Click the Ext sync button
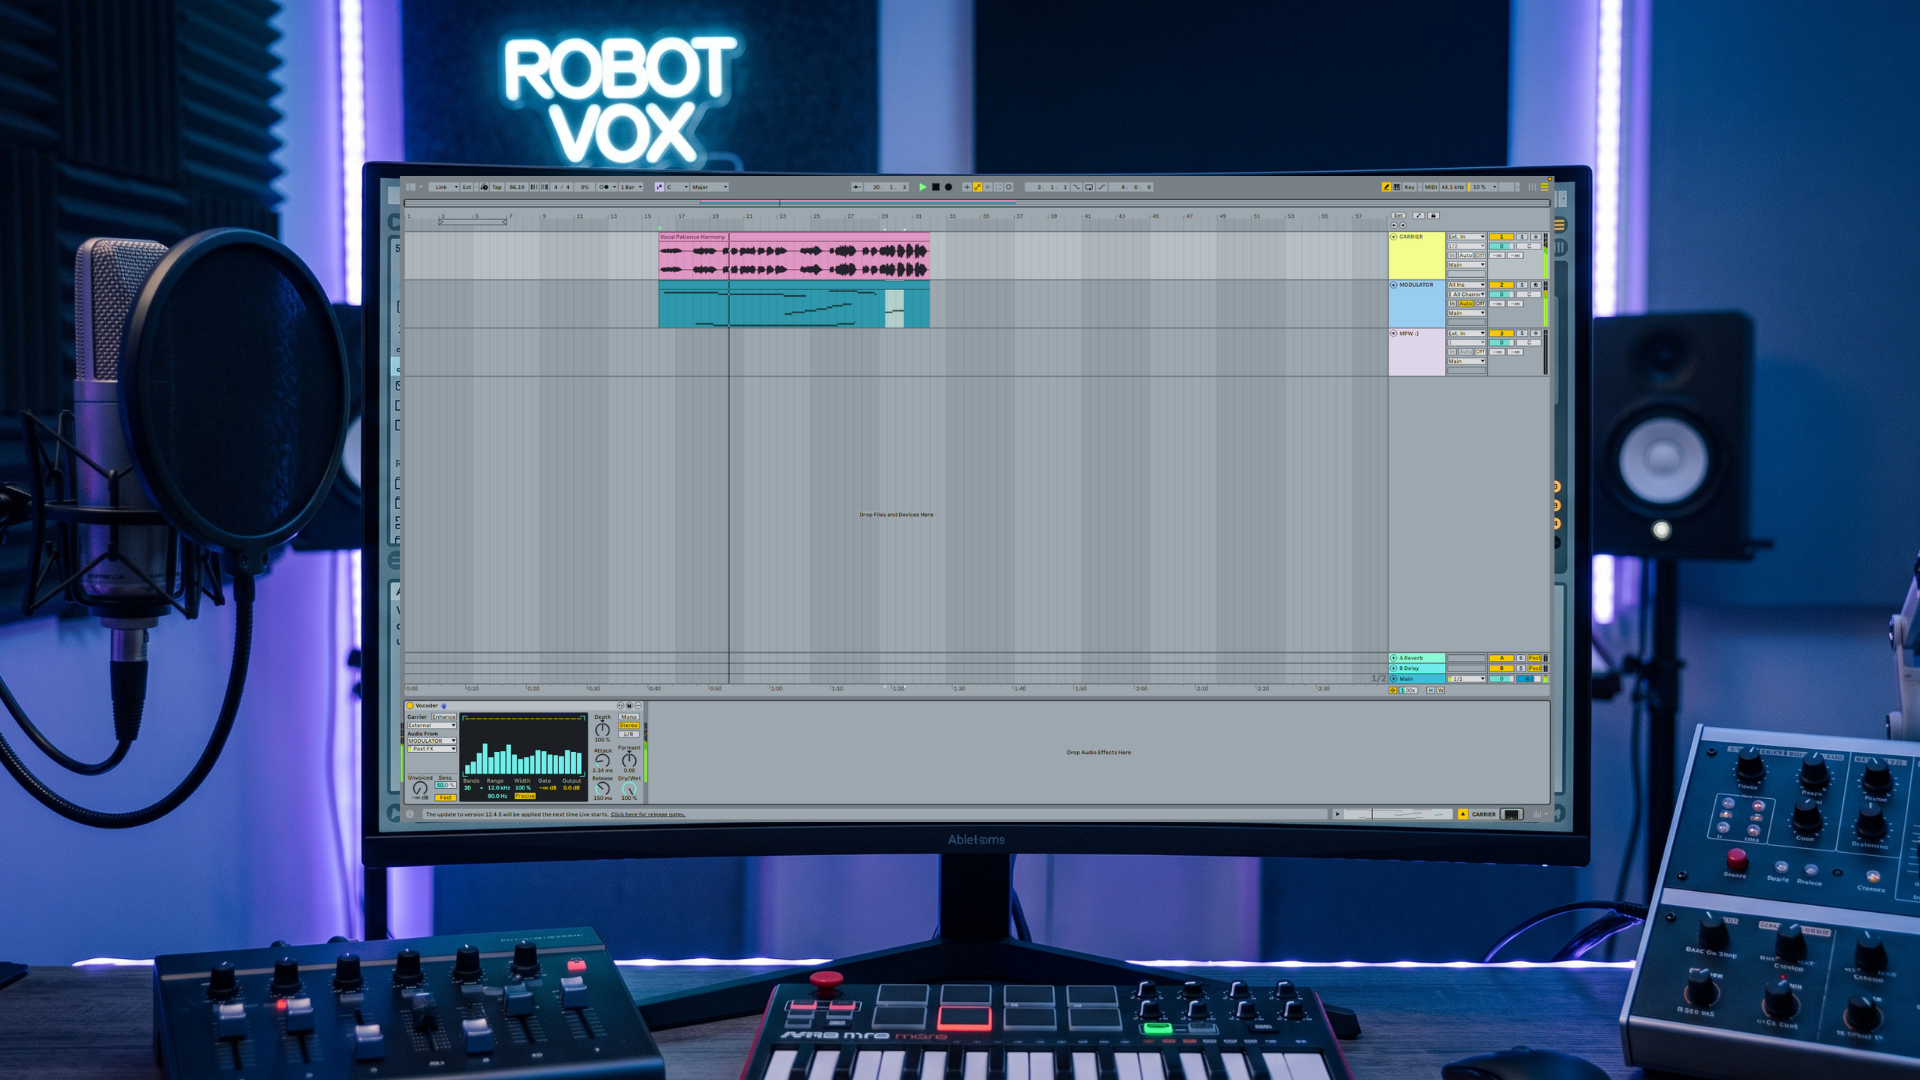 [466, 187]
